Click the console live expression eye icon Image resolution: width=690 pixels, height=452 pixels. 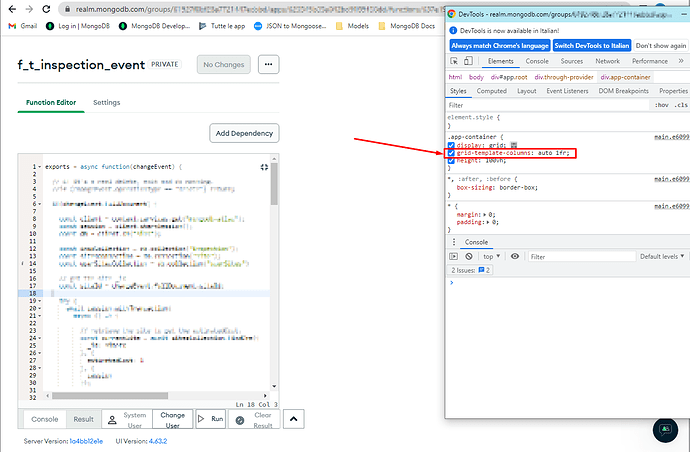pos(515,257)
